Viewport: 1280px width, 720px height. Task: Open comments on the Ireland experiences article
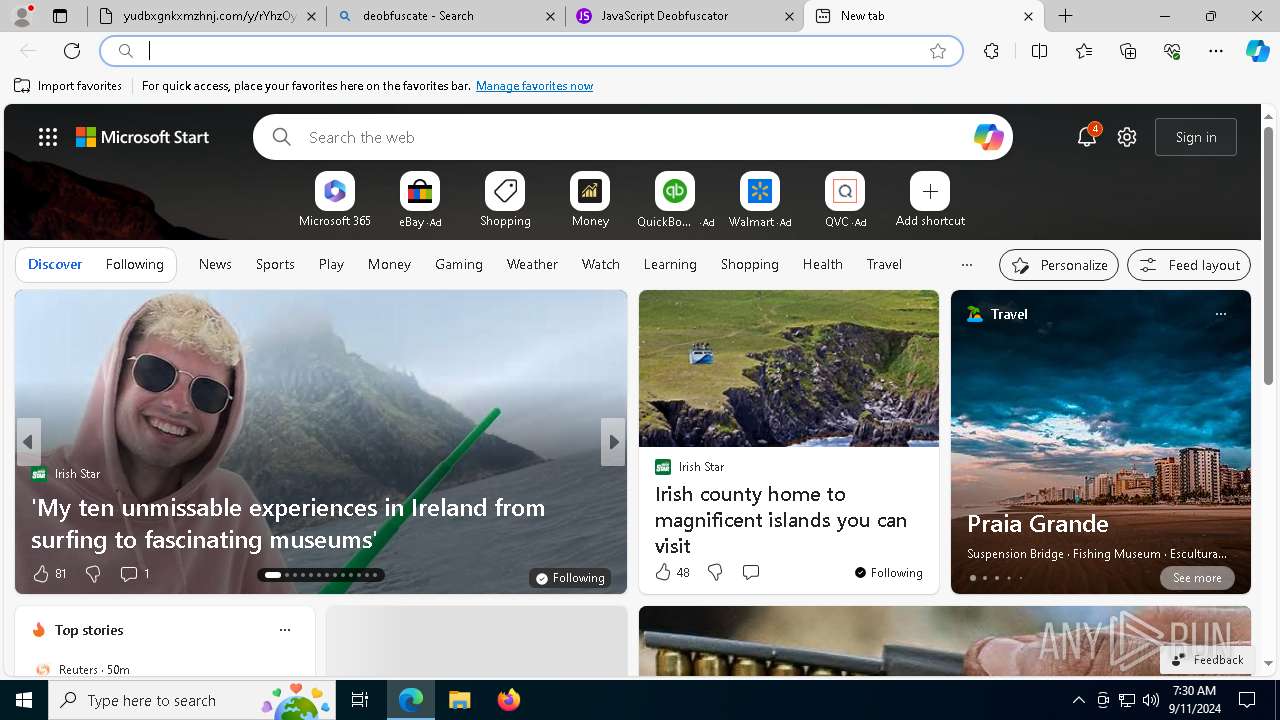pyautogui.click(x=134, y=573)
